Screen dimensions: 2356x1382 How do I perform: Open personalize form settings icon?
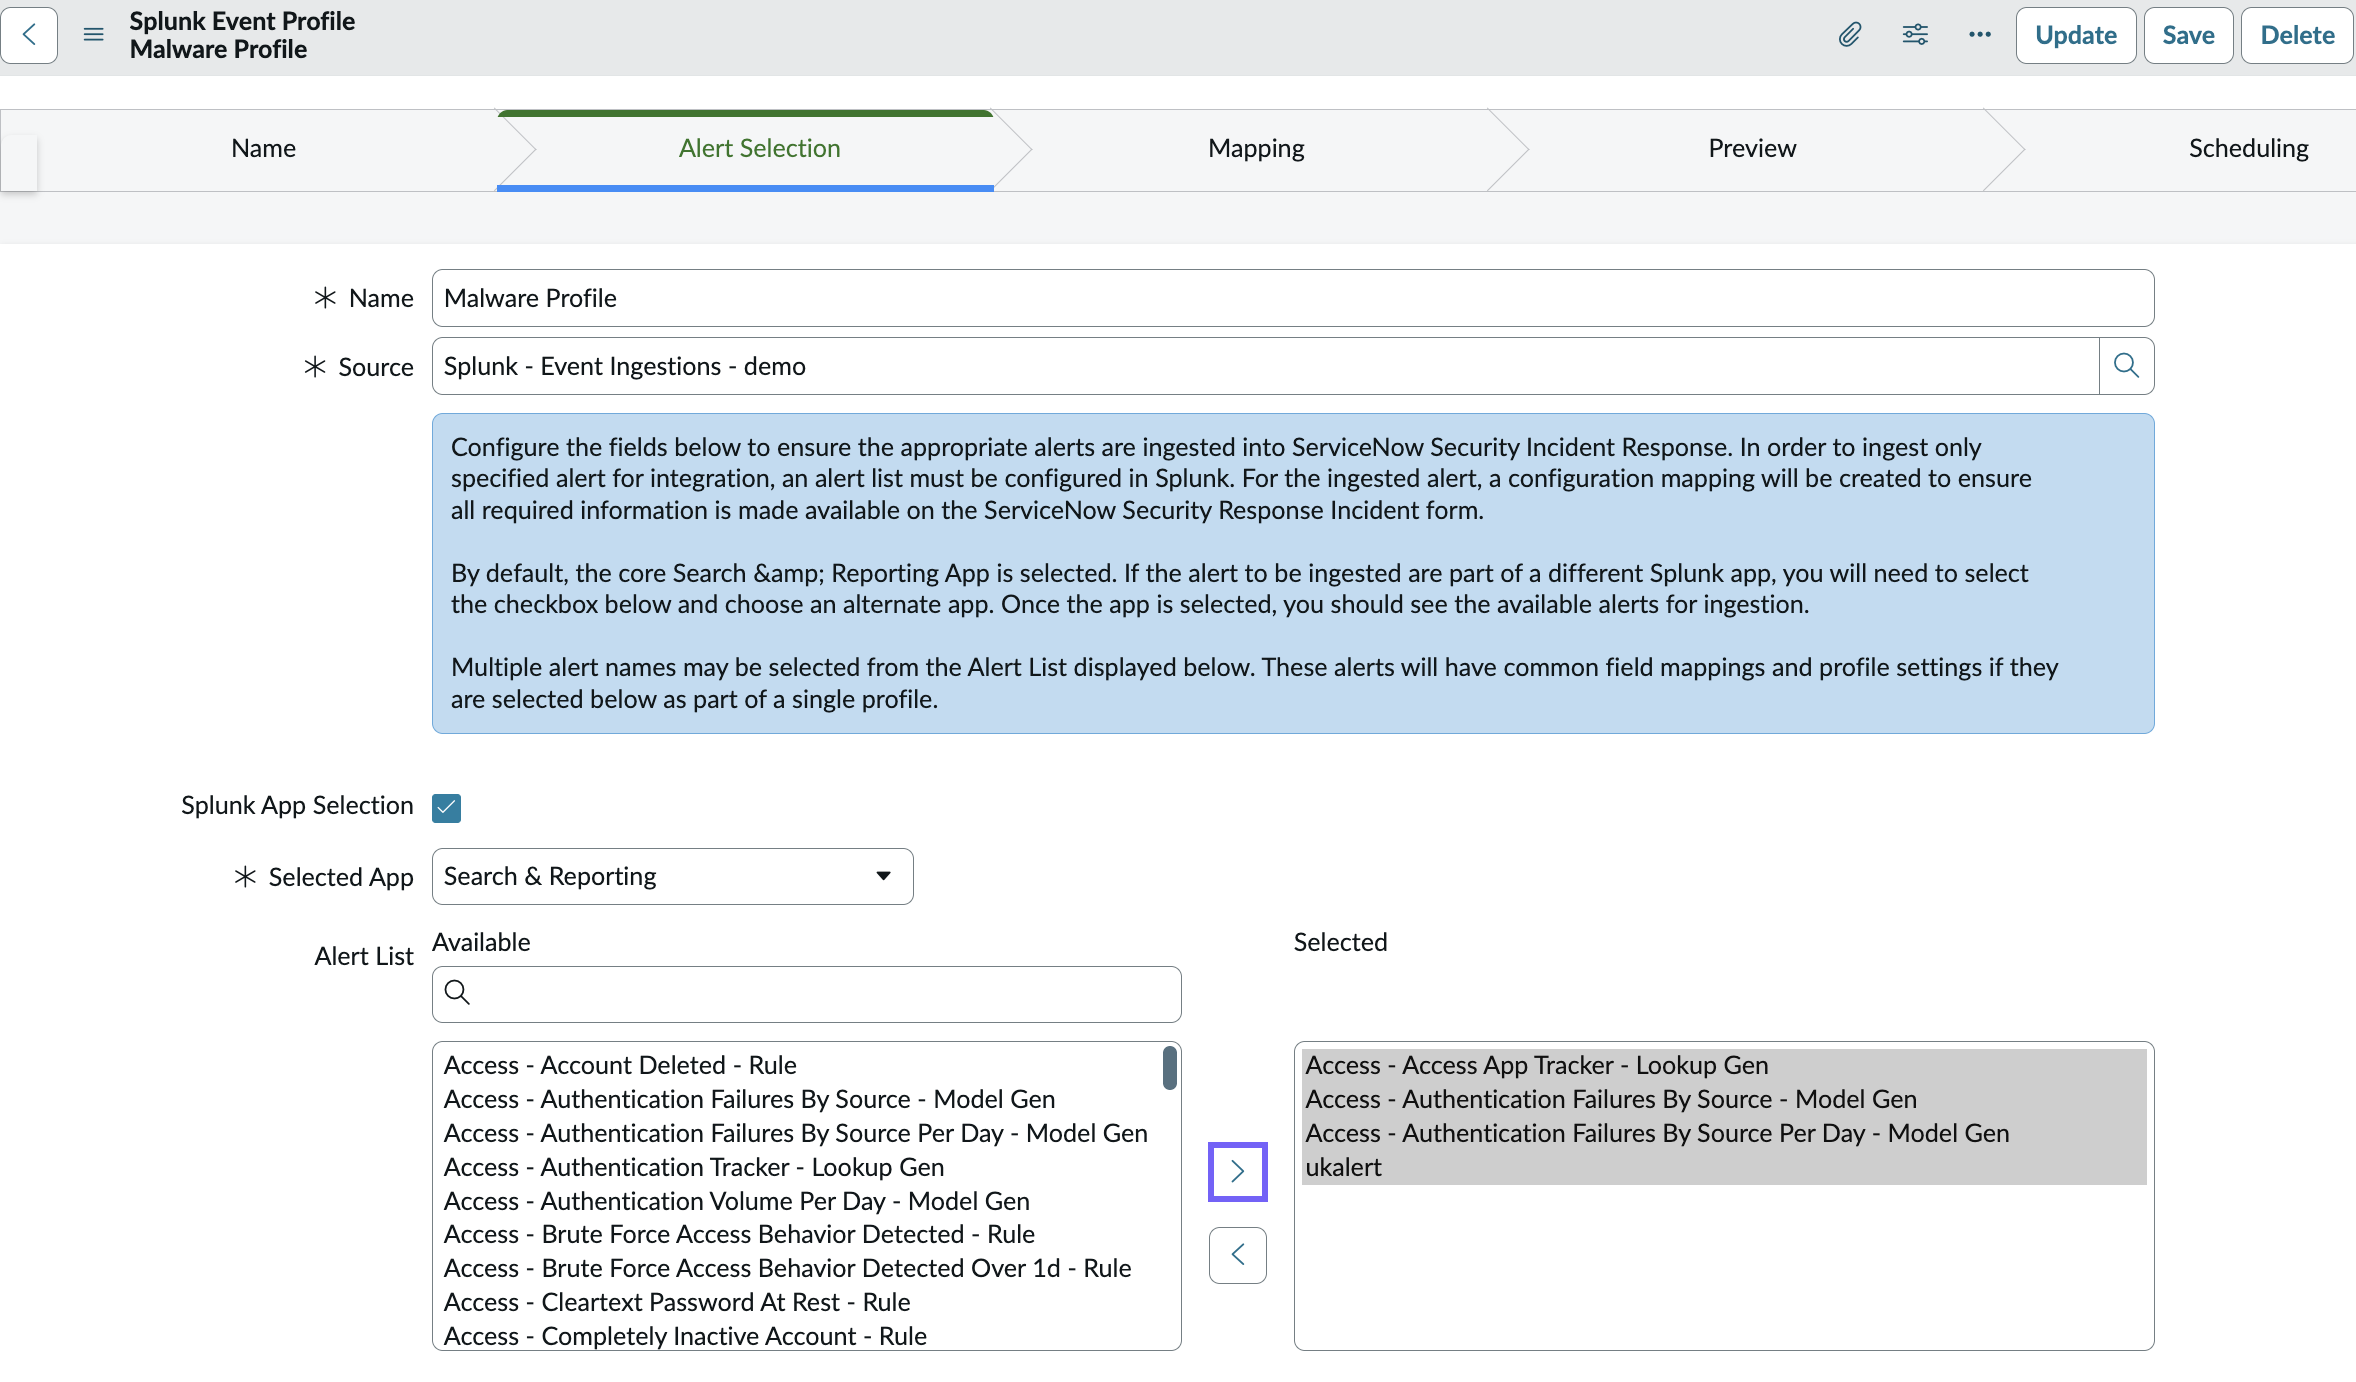[x=1915, y=35]
